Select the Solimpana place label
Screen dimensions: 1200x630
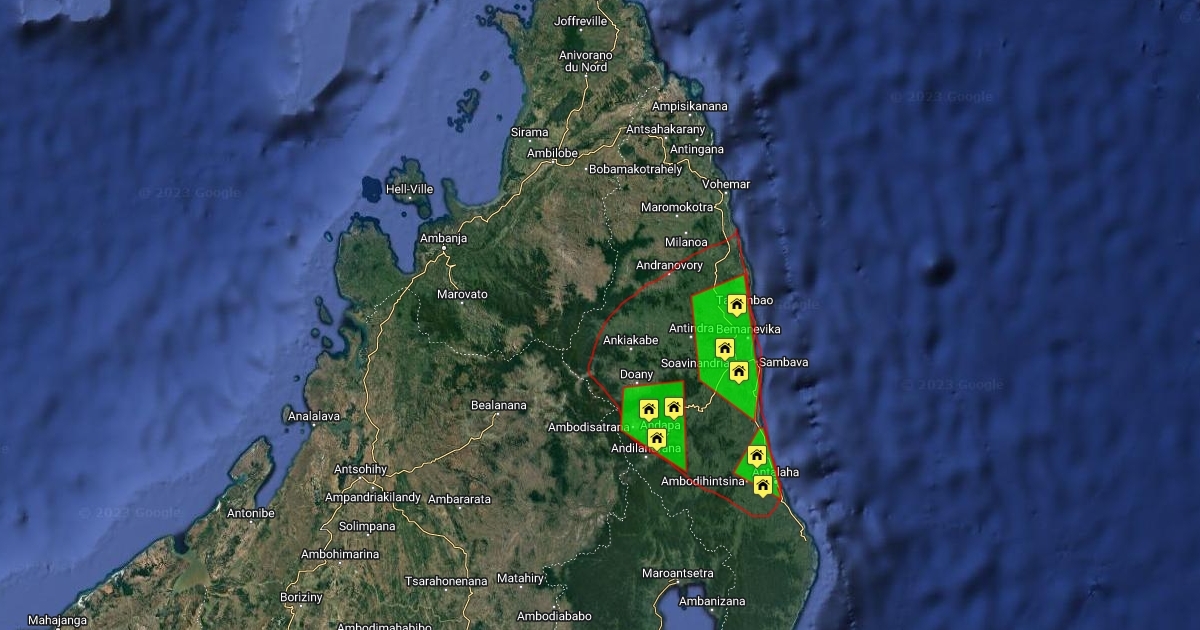(367, 526)
